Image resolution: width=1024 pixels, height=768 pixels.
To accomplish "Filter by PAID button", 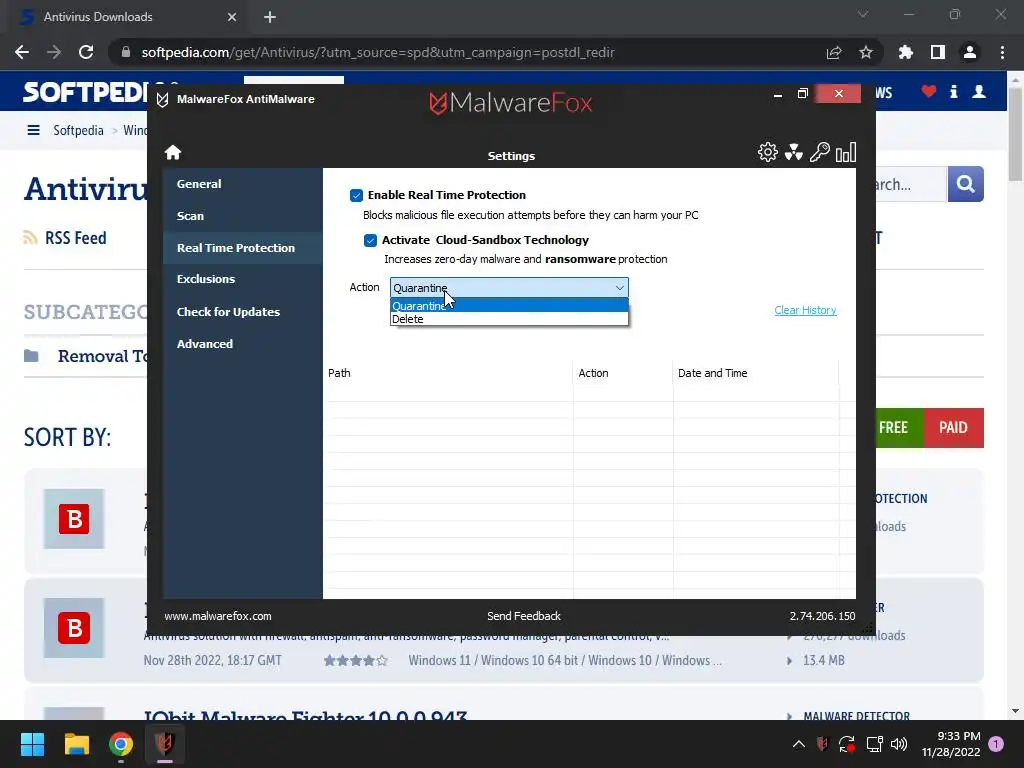I will [x=953, y=428].
